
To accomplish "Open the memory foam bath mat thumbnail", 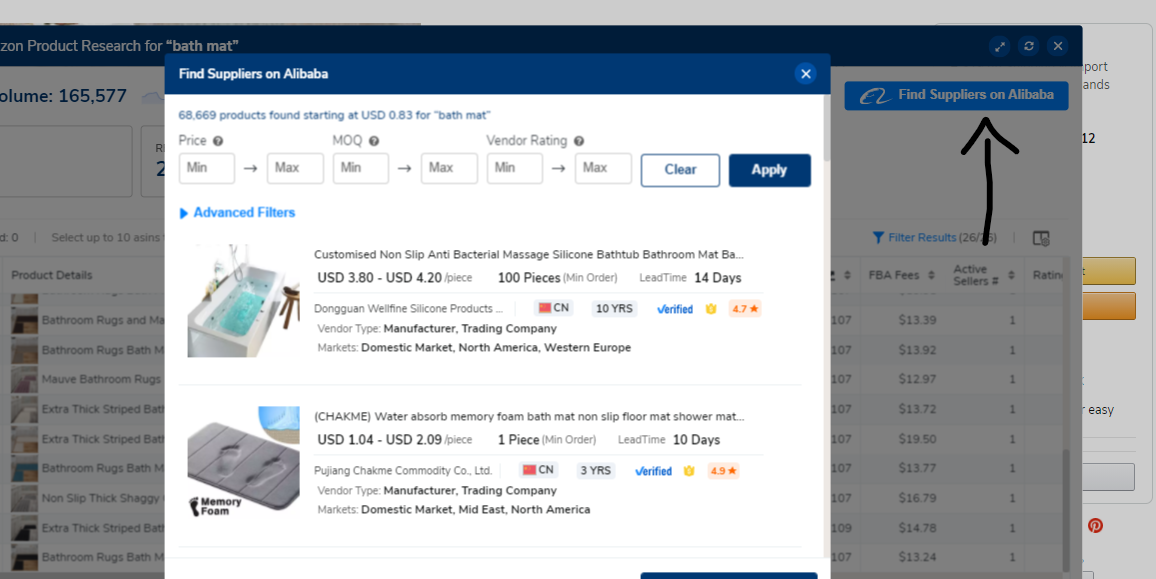I will (x=243, y=462).
